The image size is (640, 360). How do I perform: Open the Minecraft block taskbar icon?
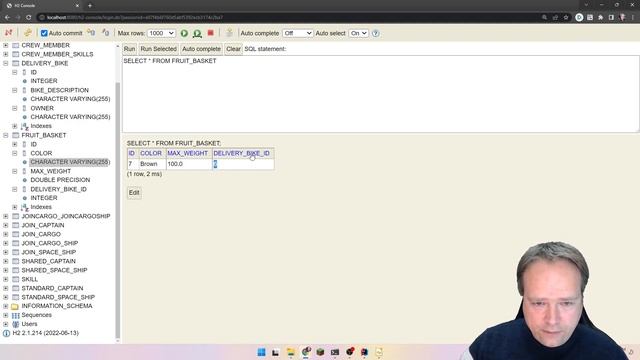coord(320,352)
